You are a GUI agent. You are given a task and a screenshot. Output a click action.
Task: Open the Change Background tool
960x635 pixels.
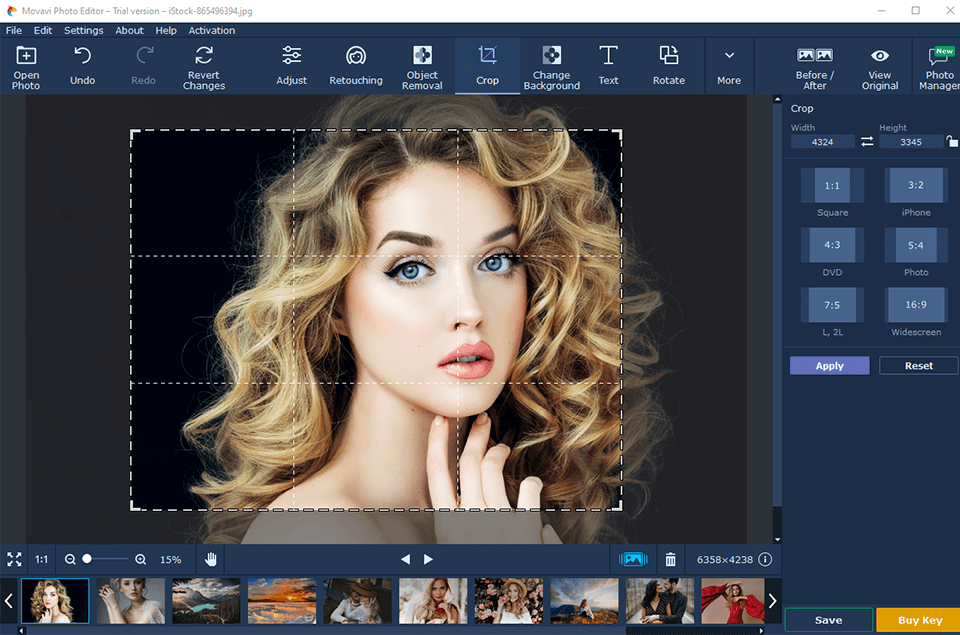[x=552, y=65]
